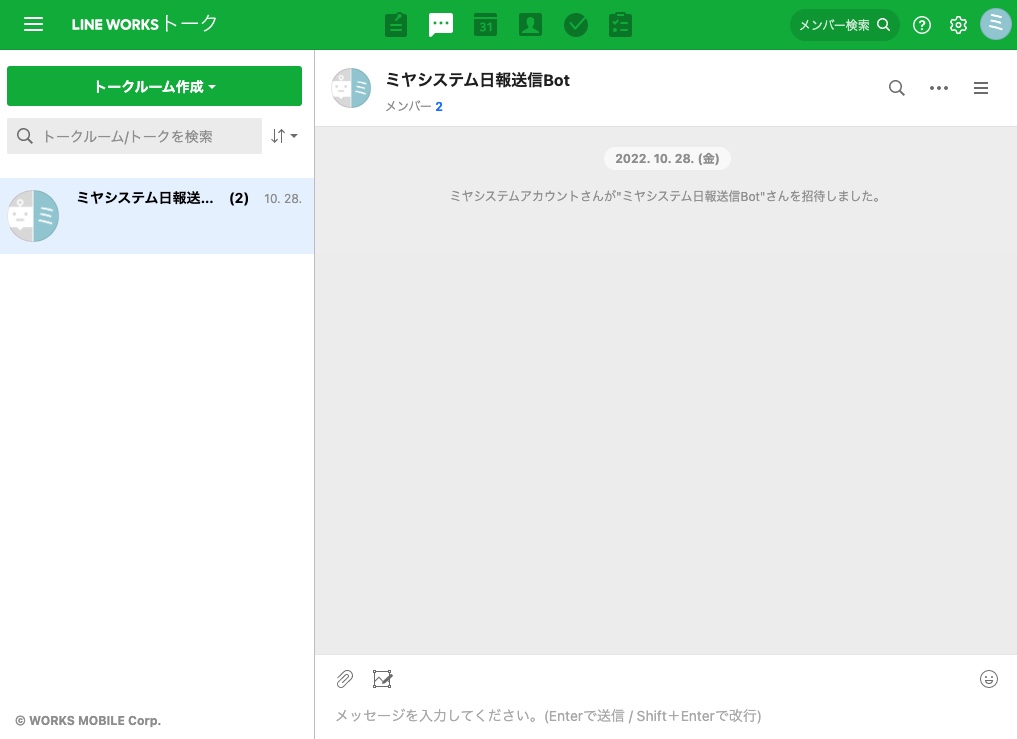Open the Tasks checkmark icon
The height and width of the screenshot is (739, 1017).
576,25
